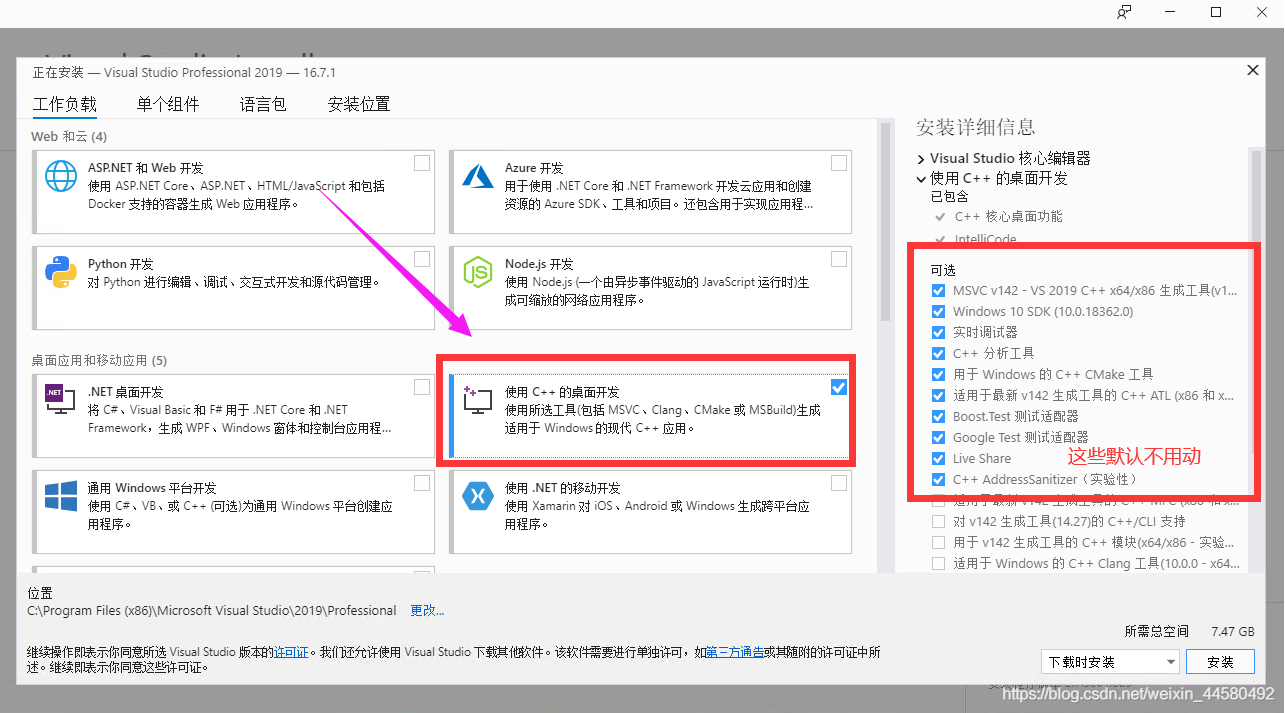Click the 桌面应用和移动应用 (5) section heading
The image size is (1285, 713).
pyautogui.click(x=99, y=360)
